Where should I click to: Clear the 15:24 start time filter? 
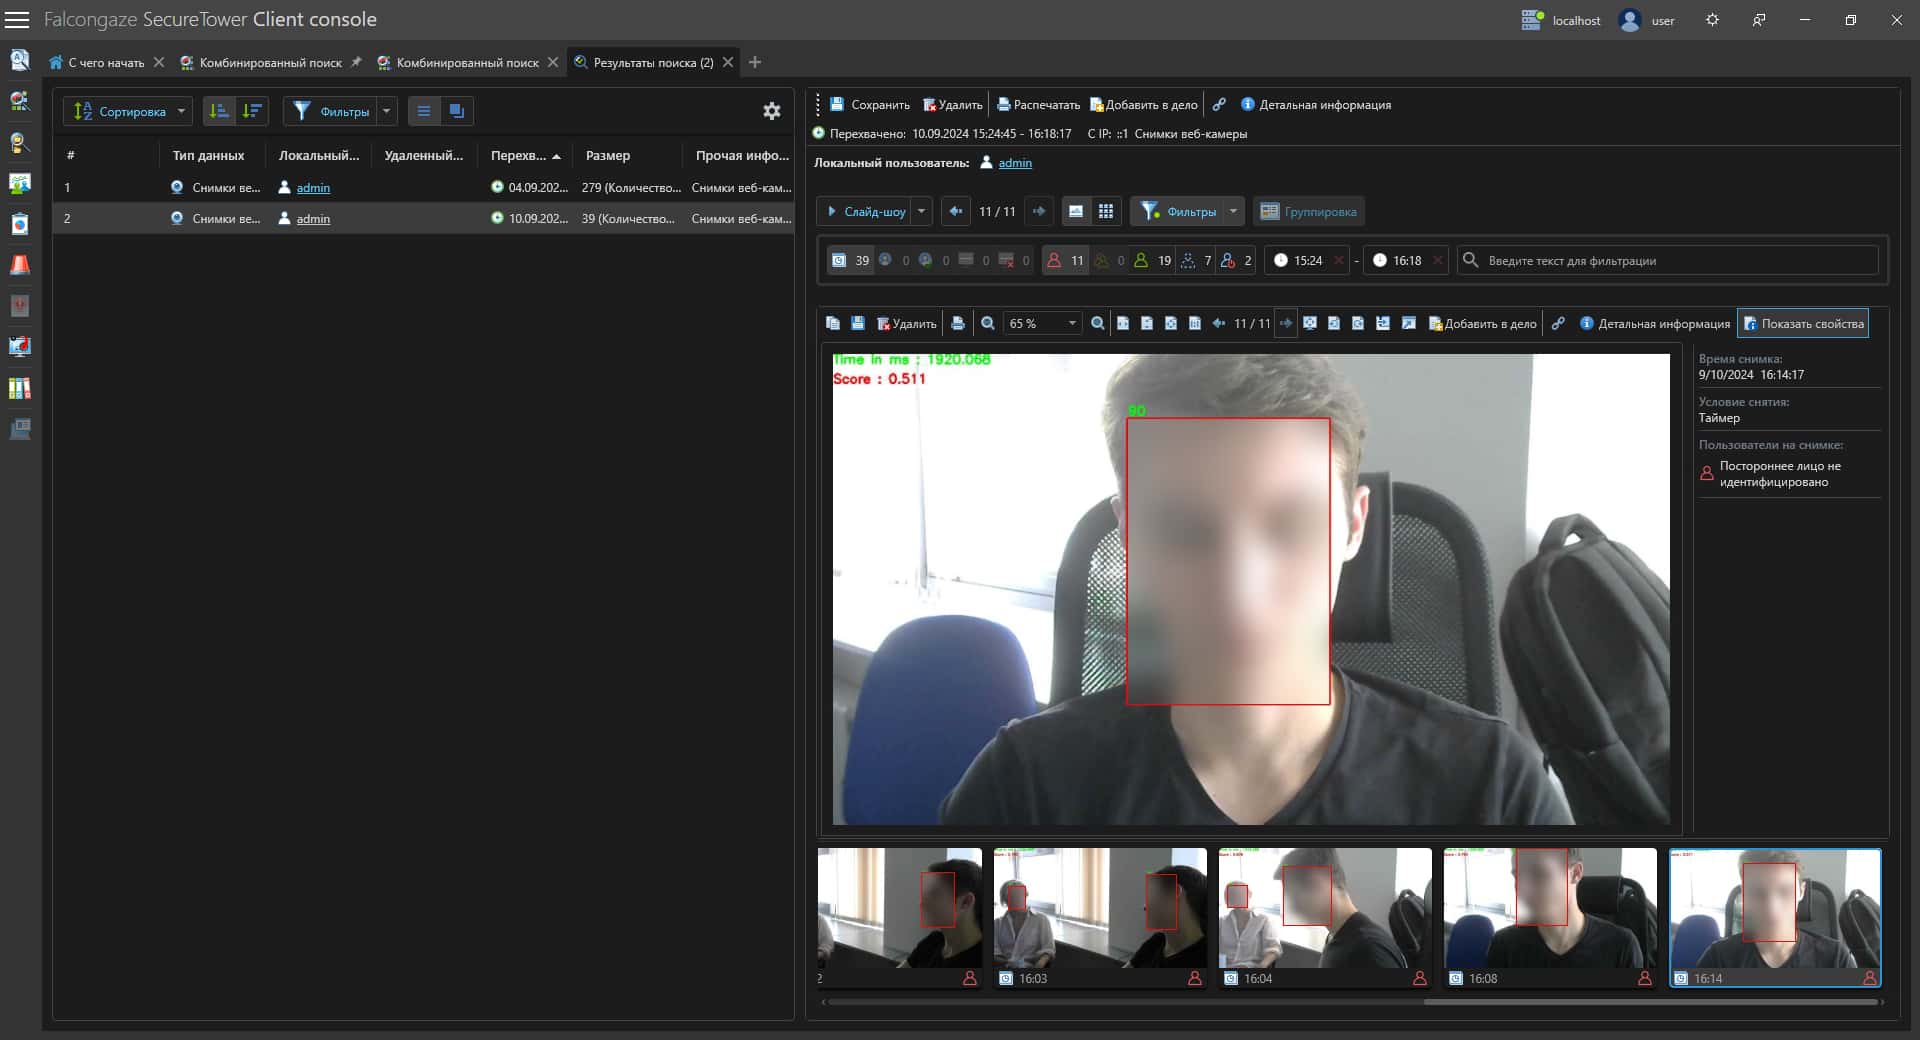tap(1339, 260)
